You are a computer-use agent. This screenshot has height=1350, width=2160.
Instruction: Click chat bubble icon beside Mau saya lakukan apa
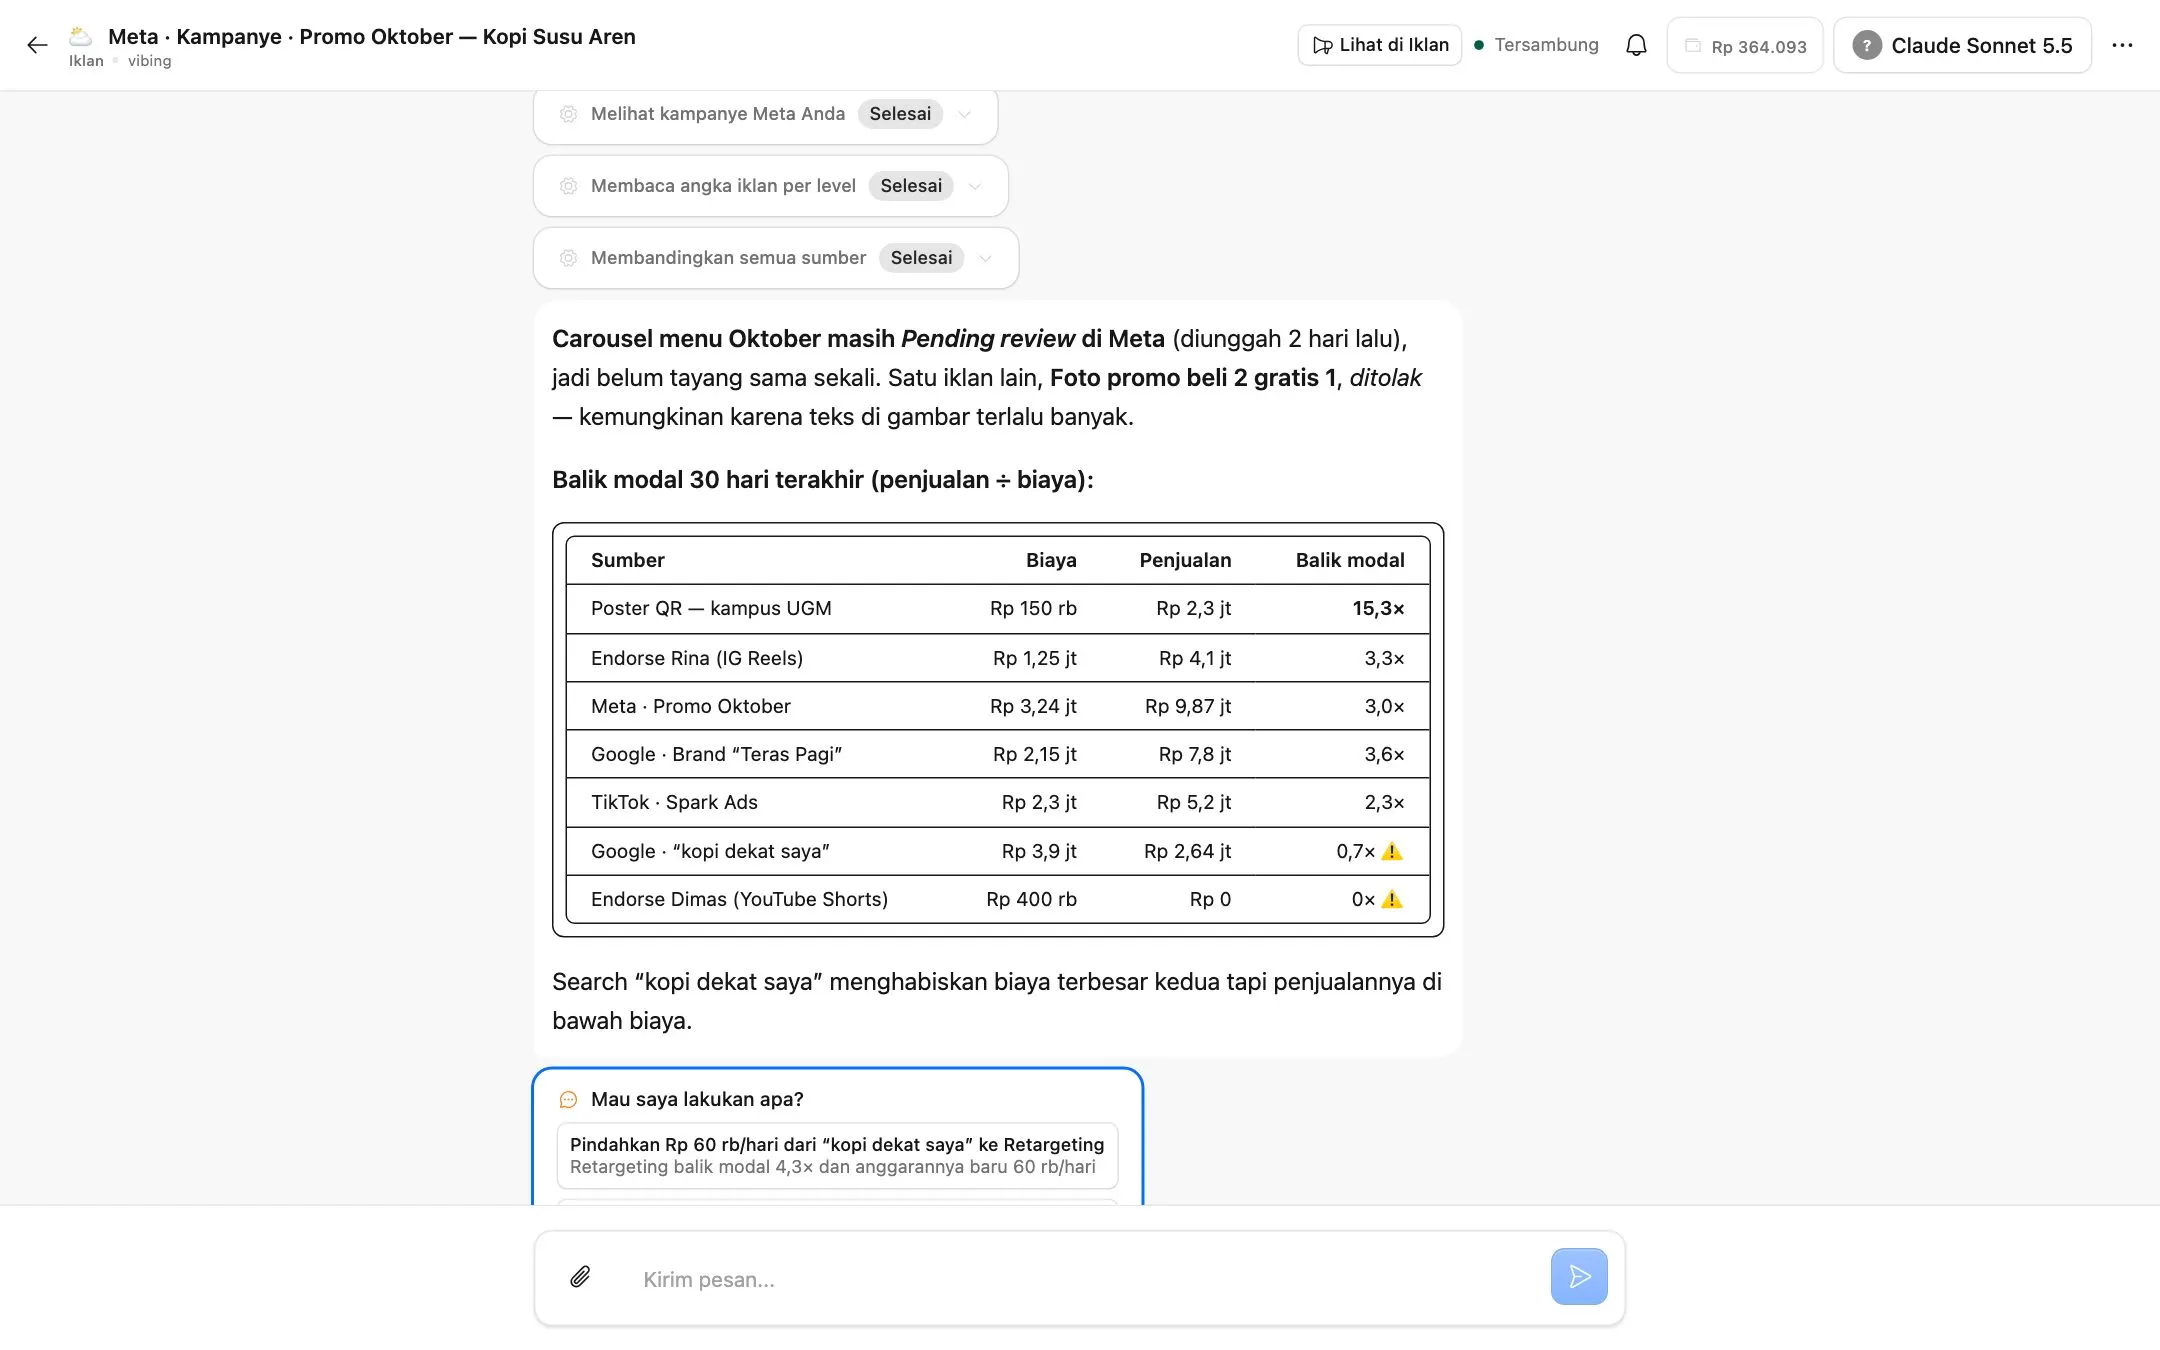[x=568, y=1100]
